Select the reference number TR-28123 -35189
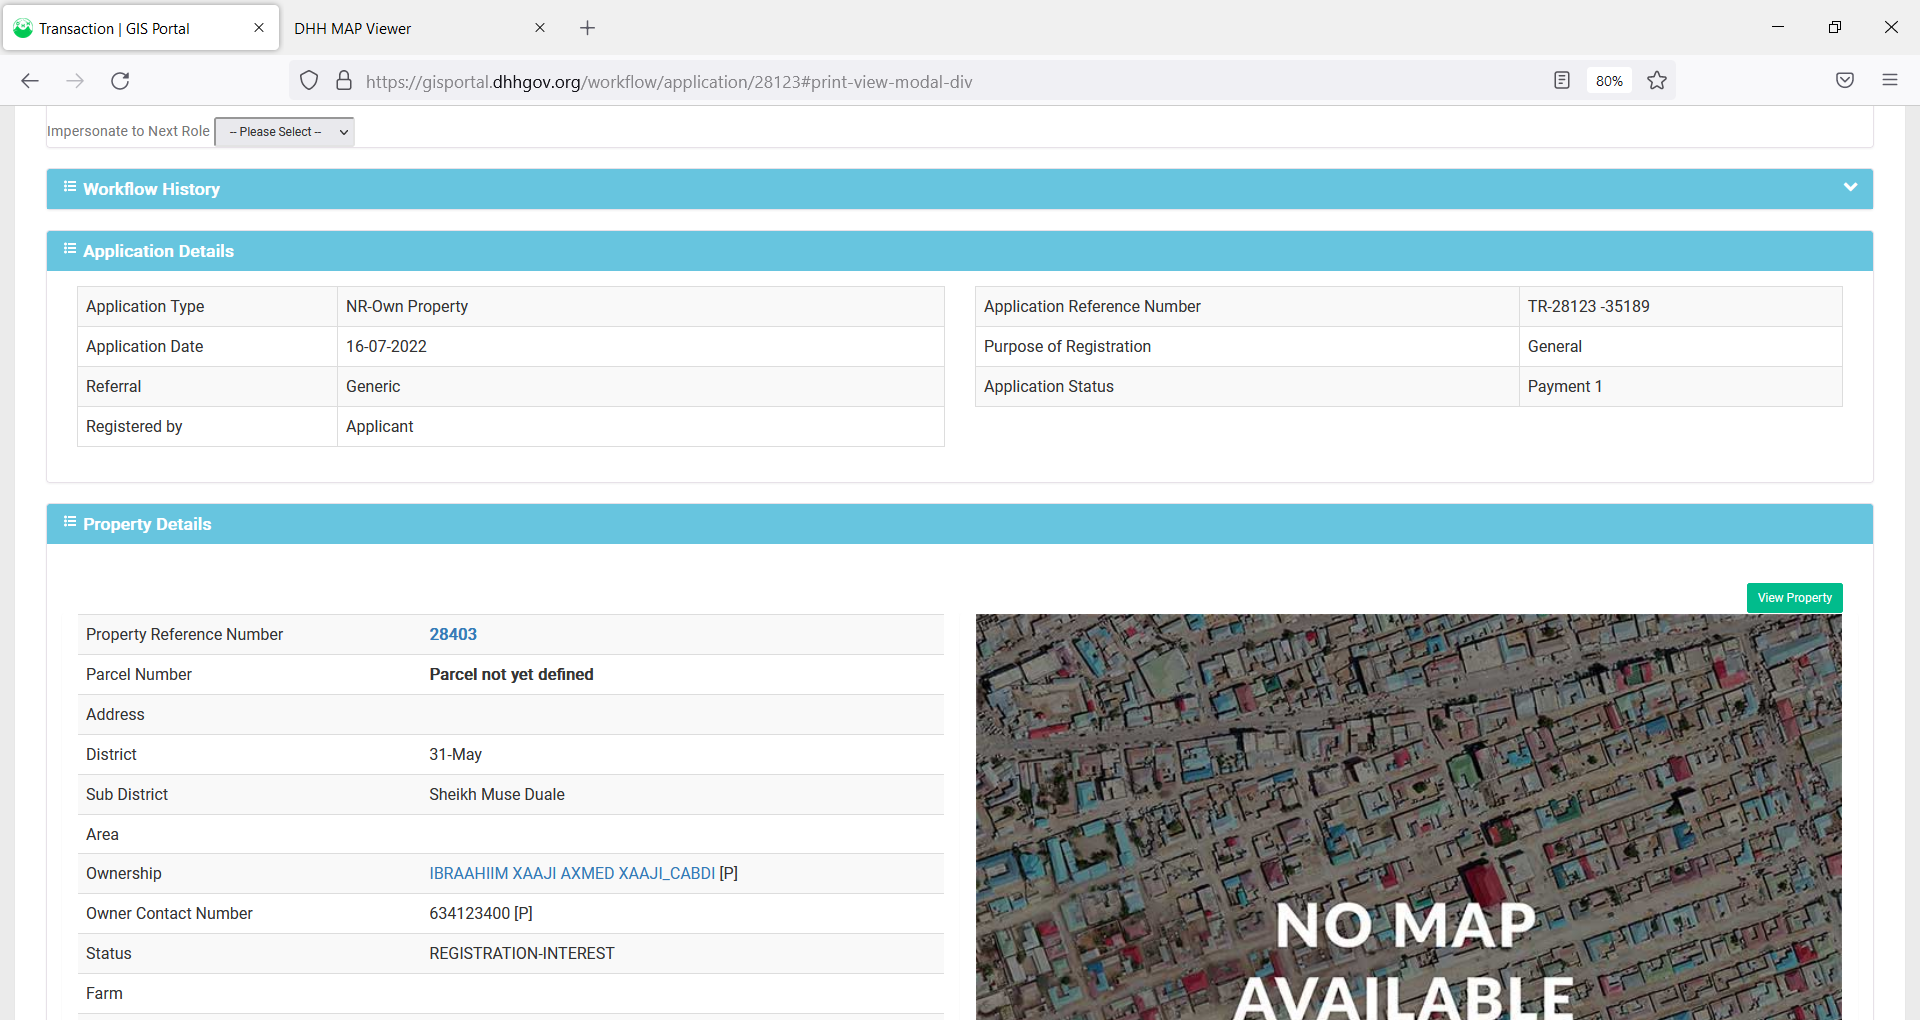 [x=1589, y=306]
